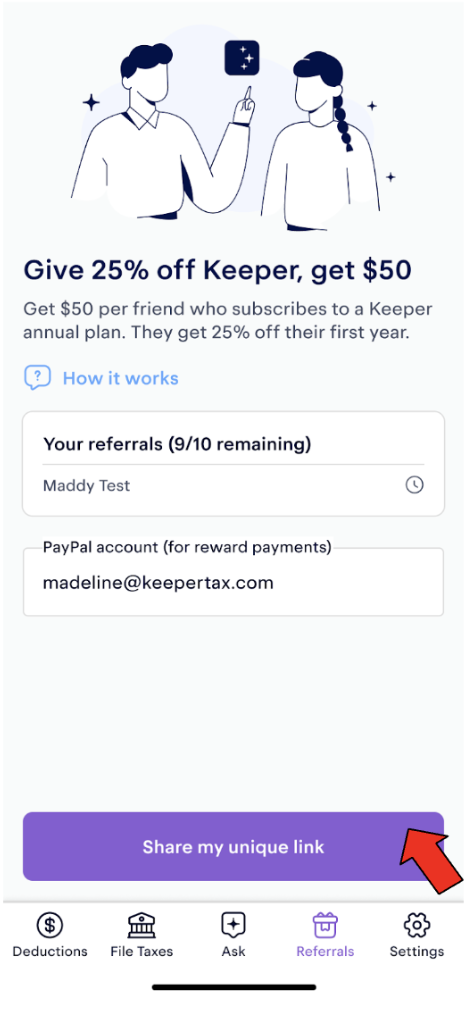Image resolution: width=472 pixels, height=1018 pixels.
Task: Click the How it works link
Action: [120, 378]
